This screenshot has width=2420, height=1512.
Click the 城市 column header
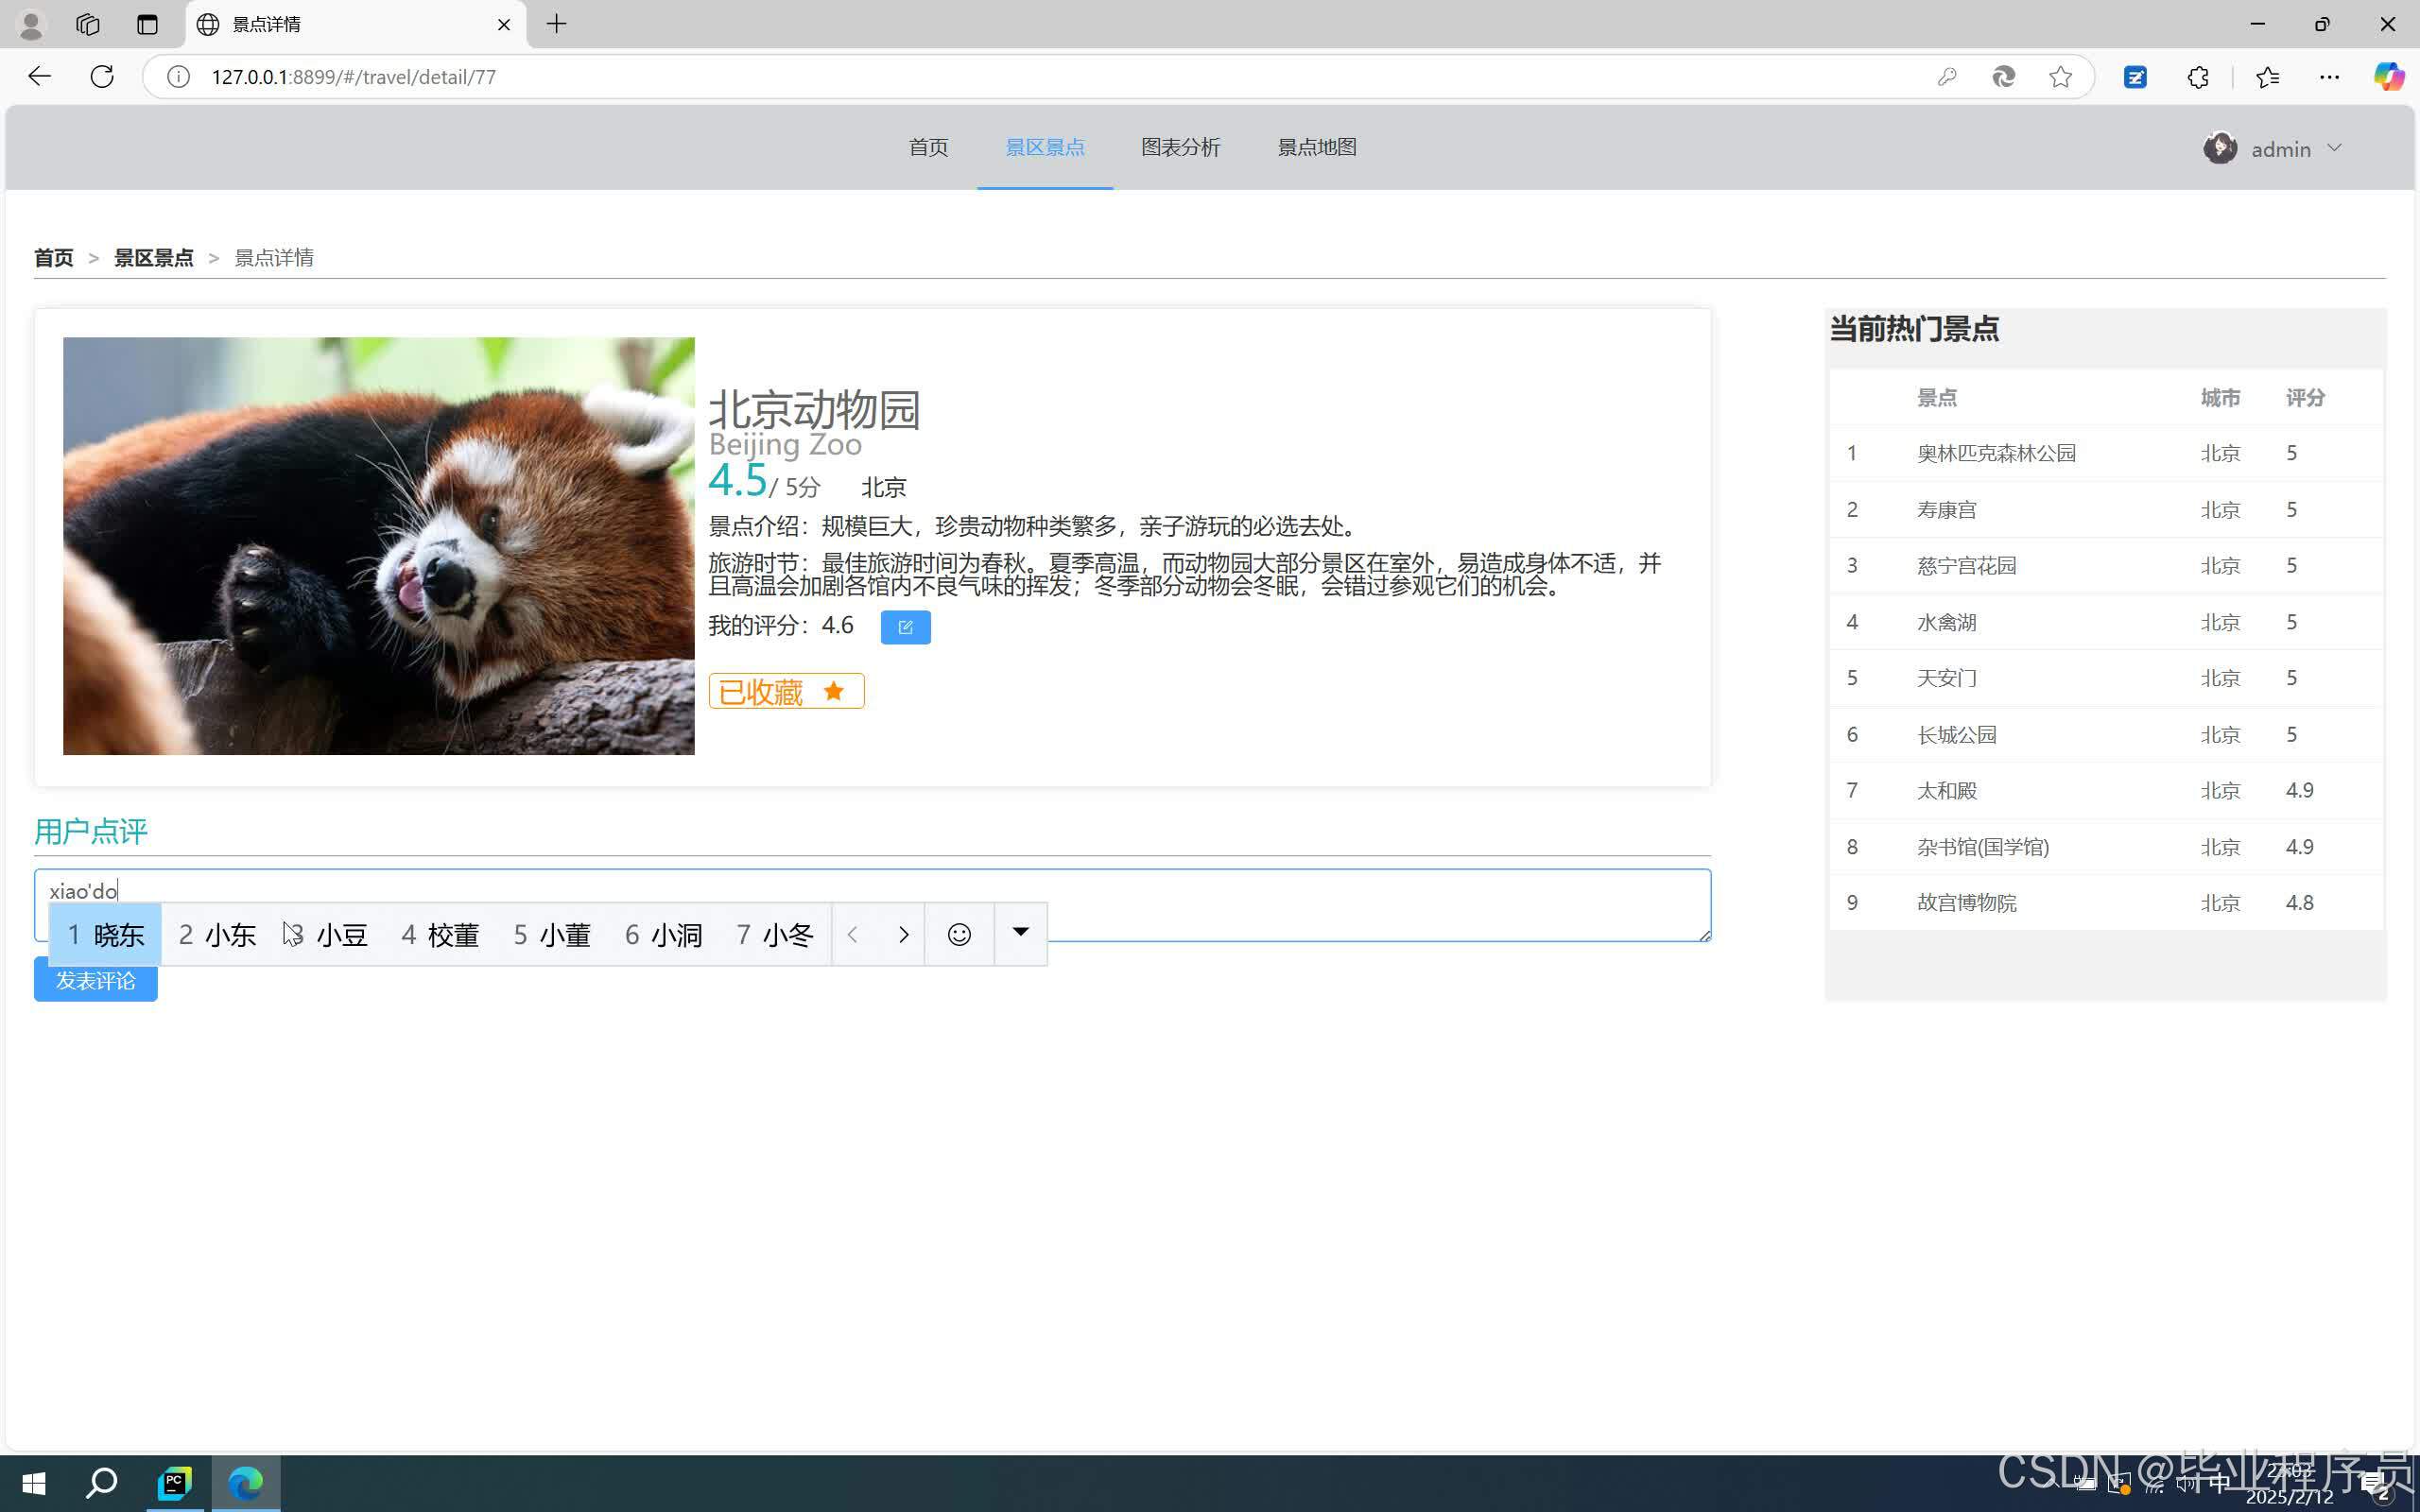pos(2220,398)
